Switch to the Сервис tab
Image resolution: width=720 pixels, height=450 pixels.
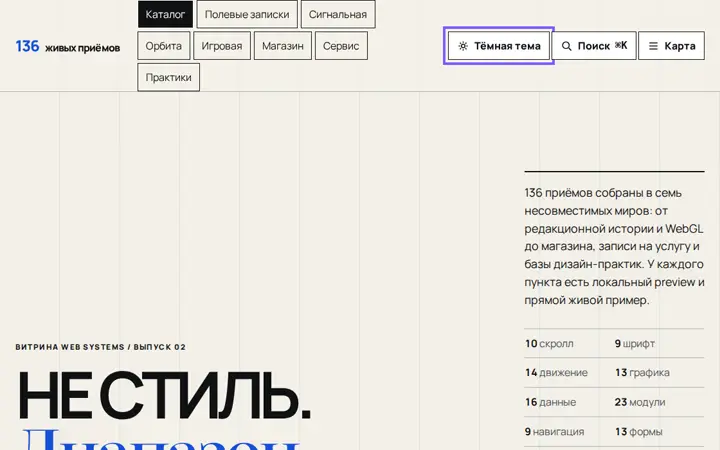[x=341, y=45]
